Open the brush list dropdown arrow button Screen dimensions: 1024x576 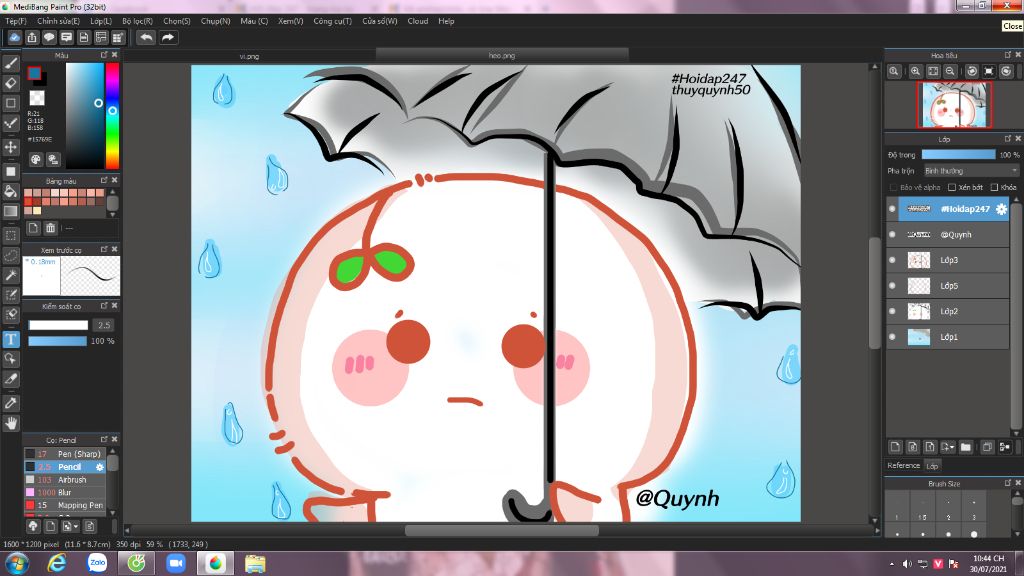coord(69,526)
